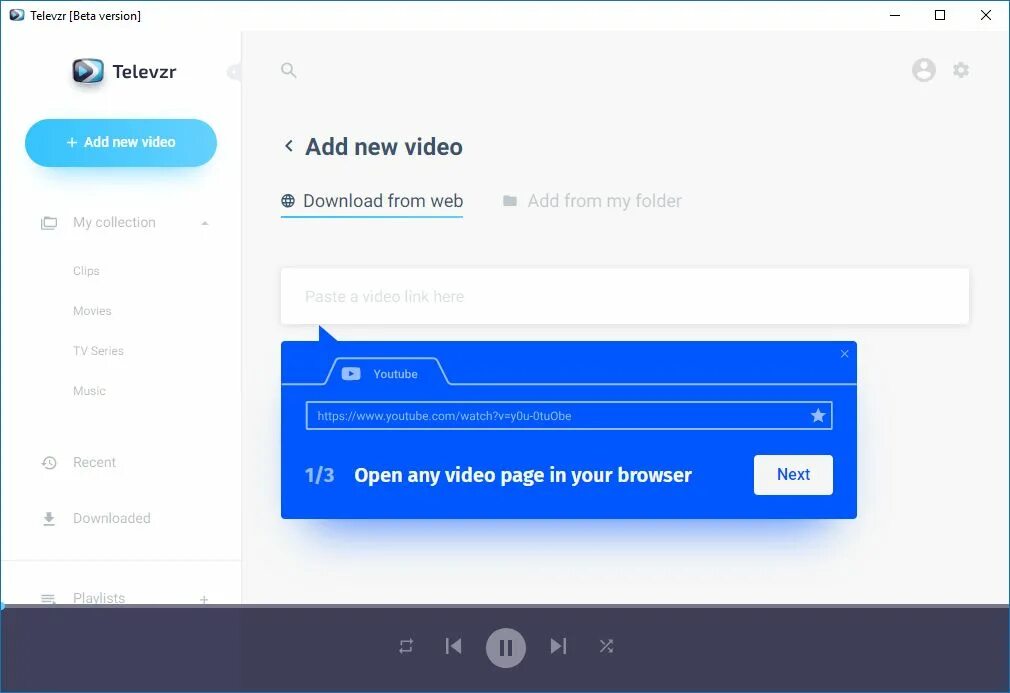Go back using the left chevron arrow
This screenshot has width=1010, height=693.
coord(288,146)
